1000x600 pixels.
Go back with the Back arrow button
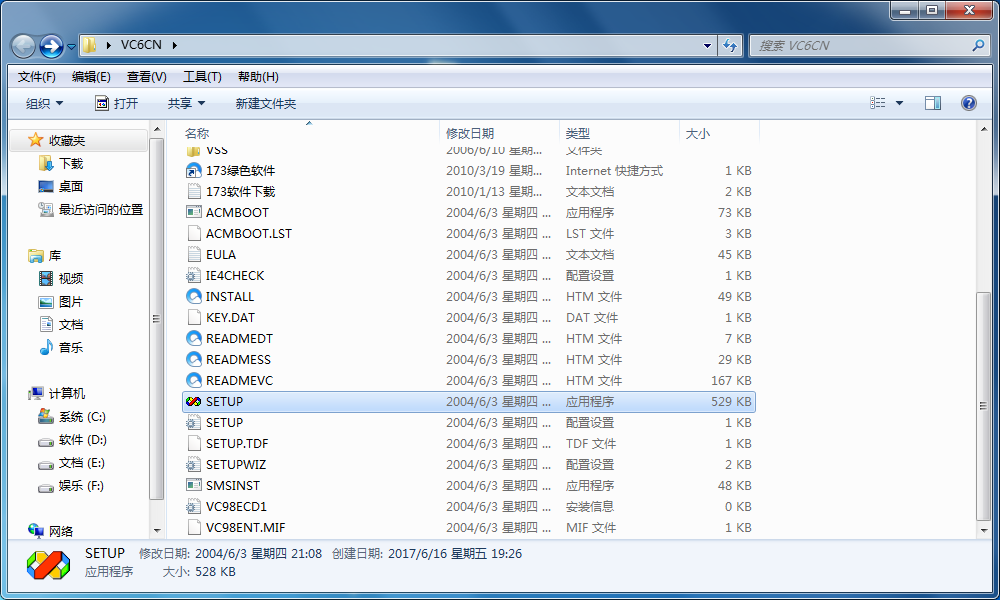coord(24,46)
